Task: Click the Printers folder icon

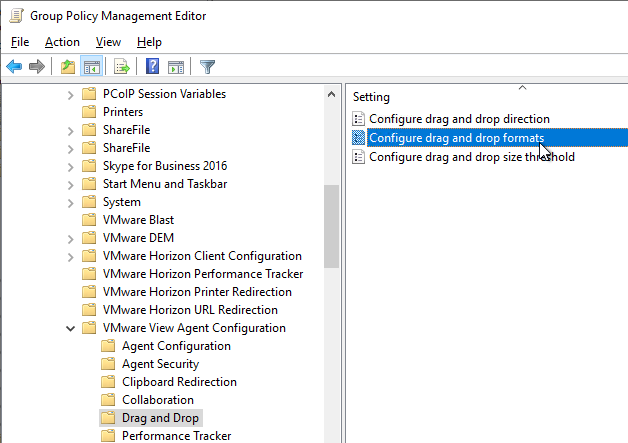Action: (89, 112)
